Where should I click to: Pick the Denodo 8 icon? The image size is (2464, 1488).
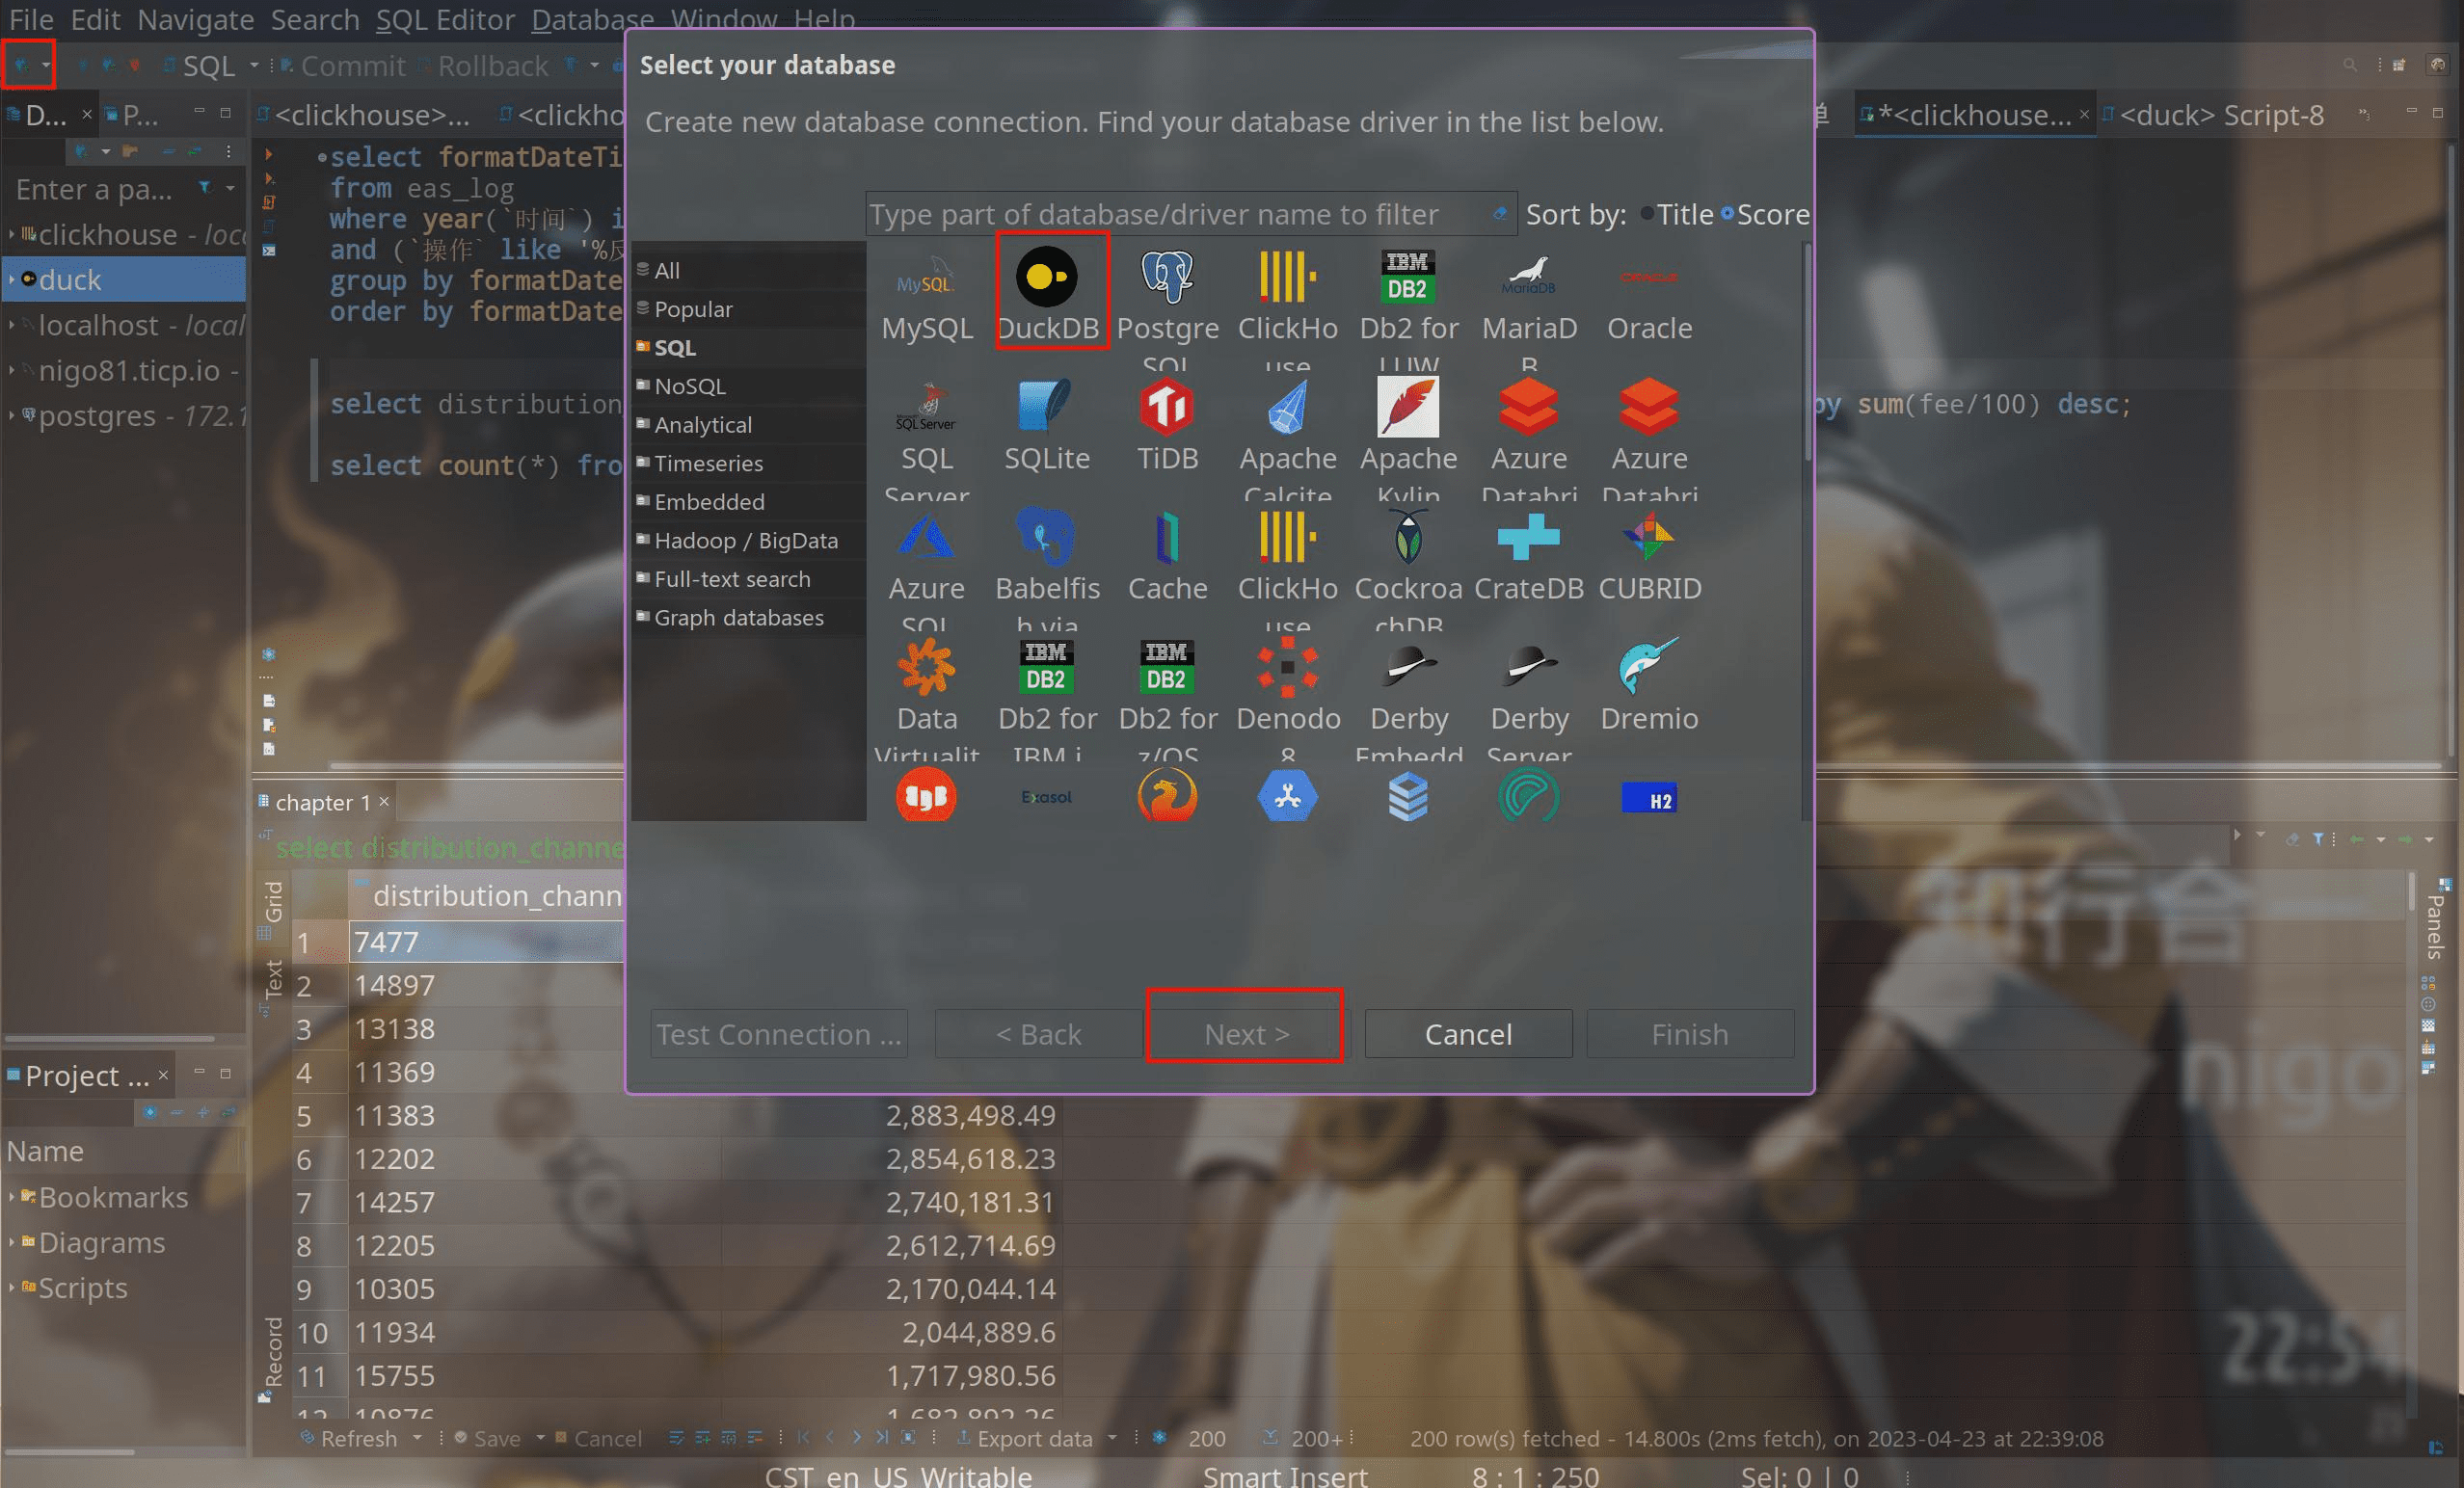click(x=1288, y=667)
